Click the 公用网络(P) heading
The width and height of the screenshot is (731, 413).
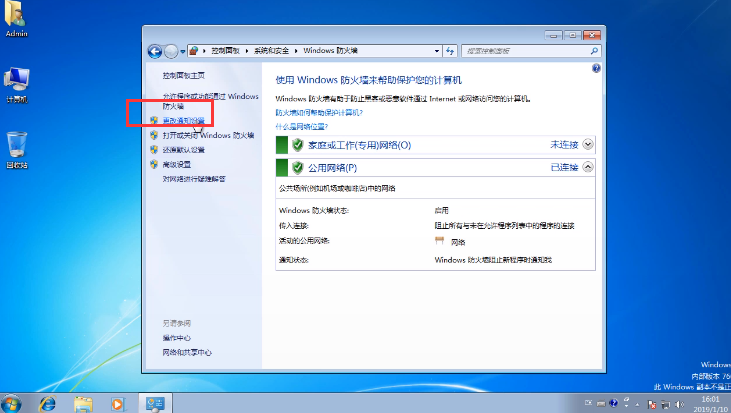pyautogui.click(x=332, y=167)
